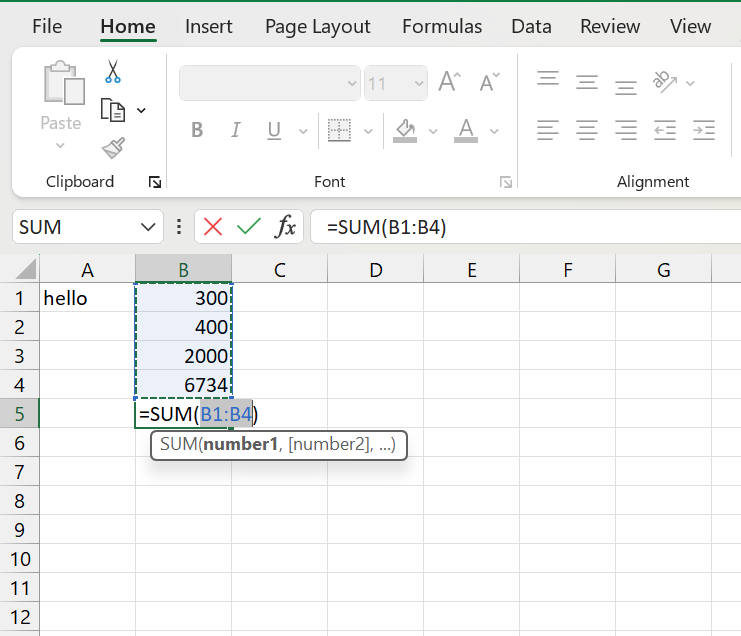Toggle Italic formatting
Screen dimensions: 741x636
click(x=236, y=130)
